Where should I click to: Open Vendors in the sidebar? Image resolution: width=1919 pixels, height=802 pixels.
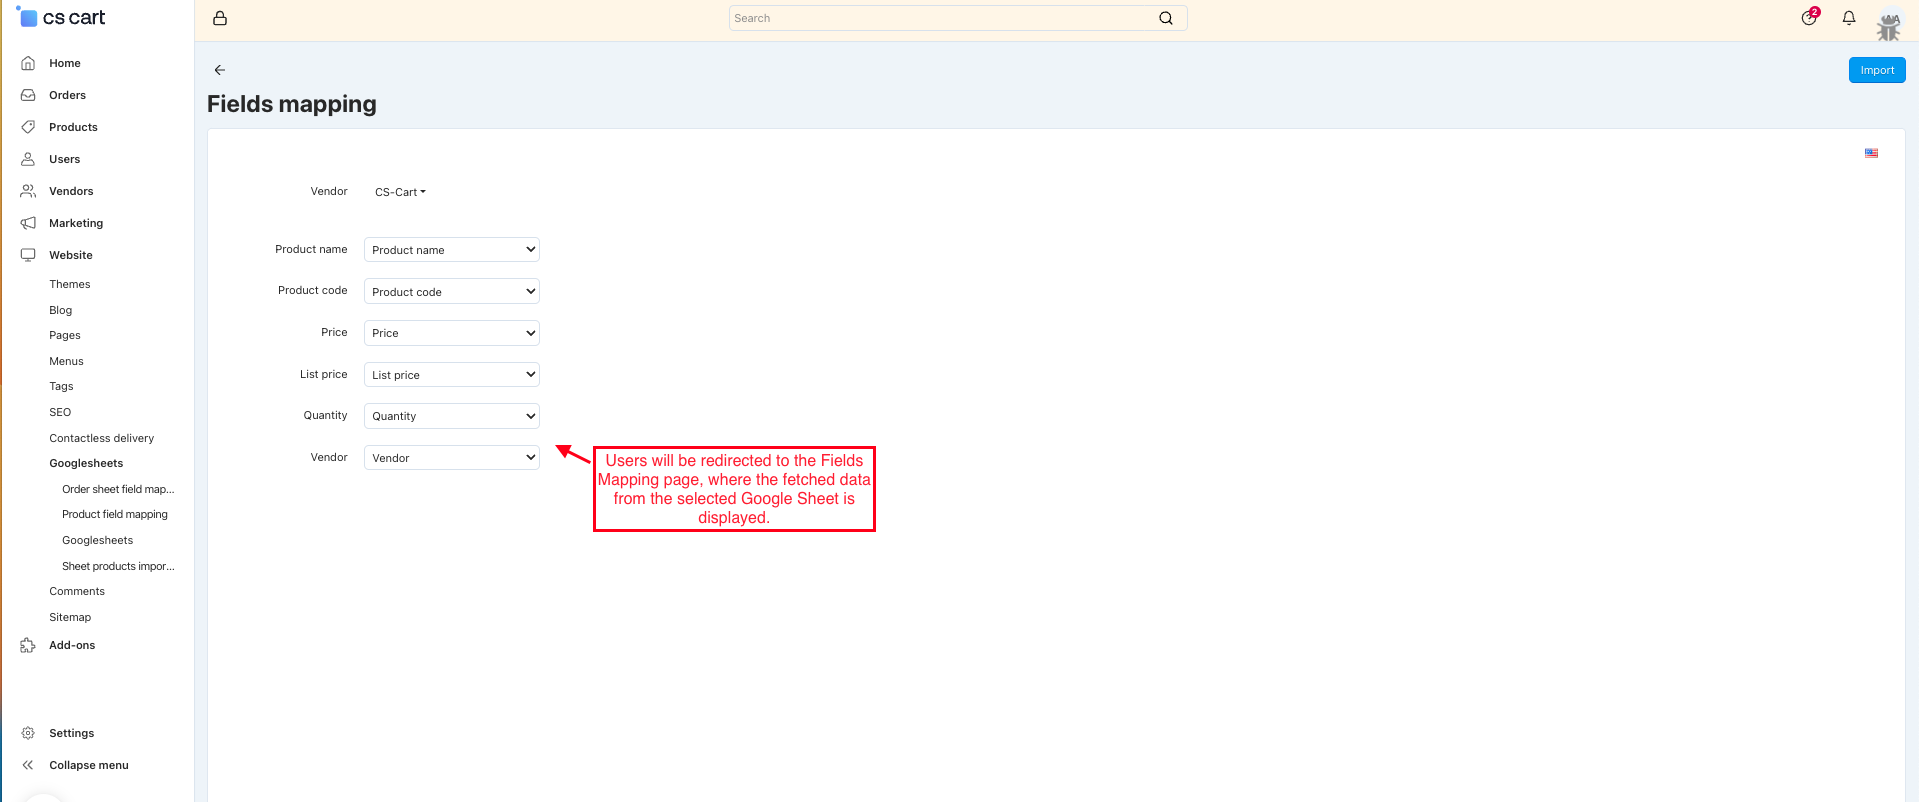(71, 191)
